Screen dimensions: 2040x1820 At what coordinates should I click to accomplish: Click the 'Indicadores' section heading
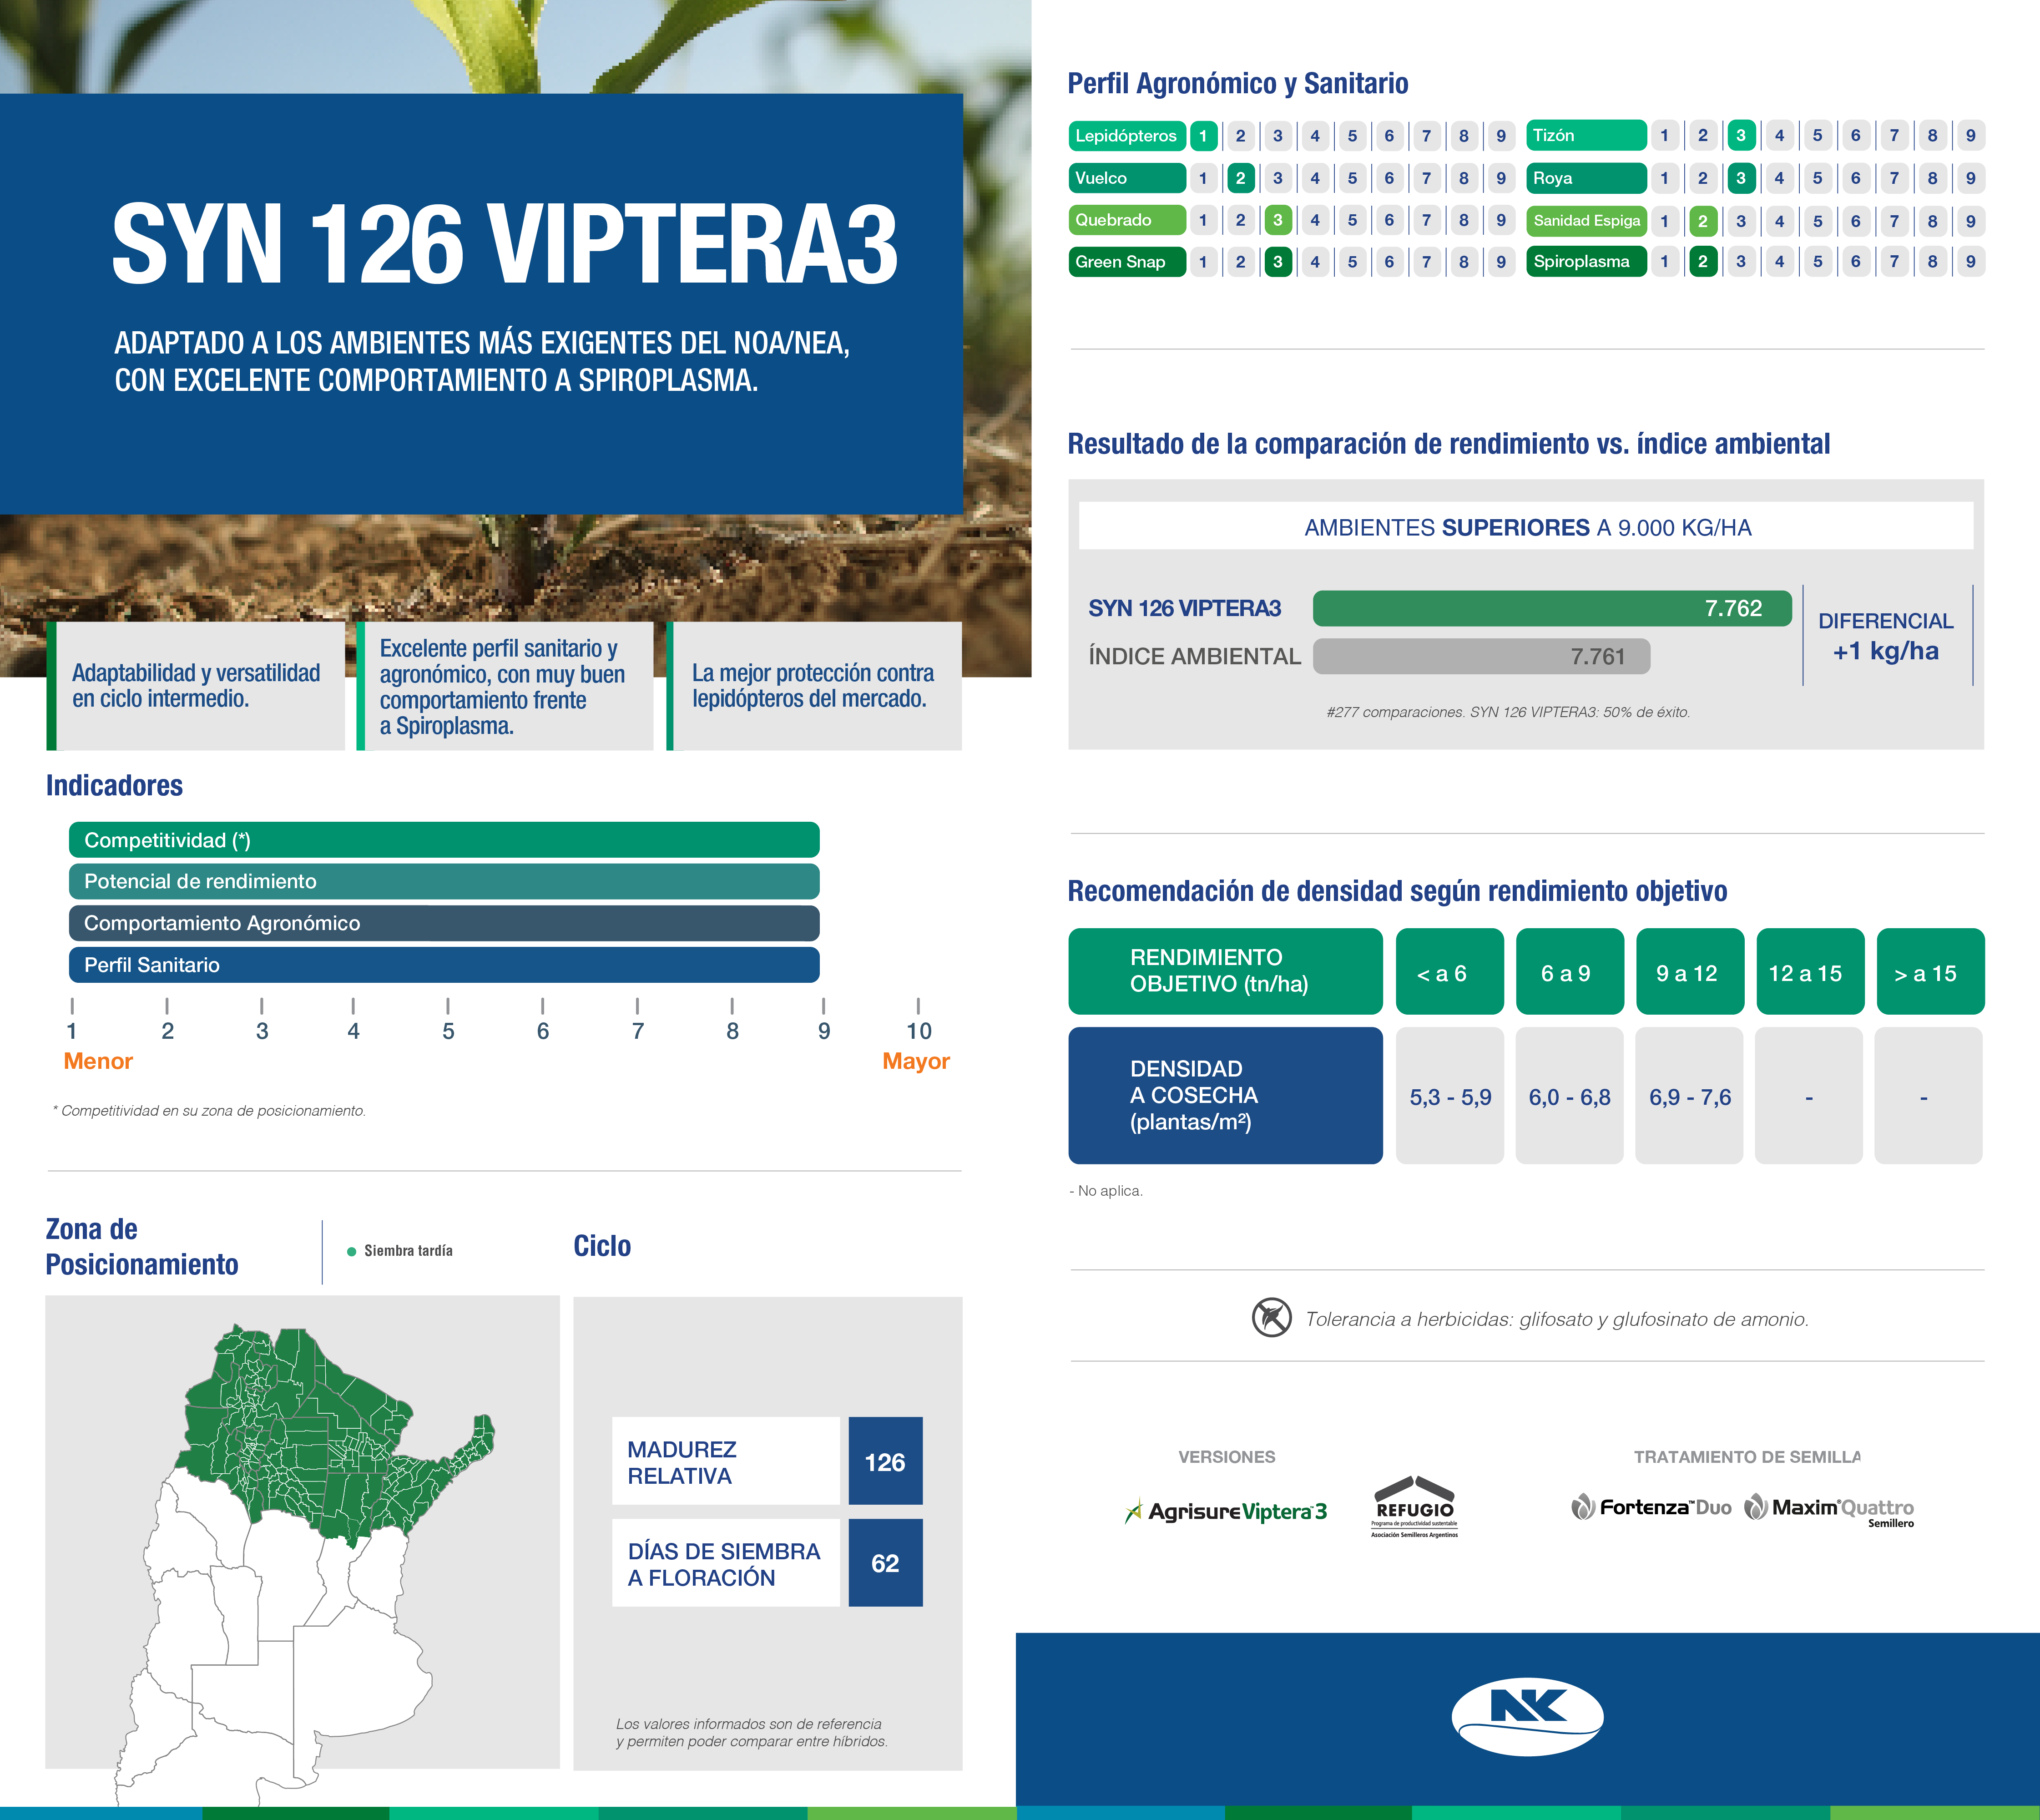tap(114, 786)
